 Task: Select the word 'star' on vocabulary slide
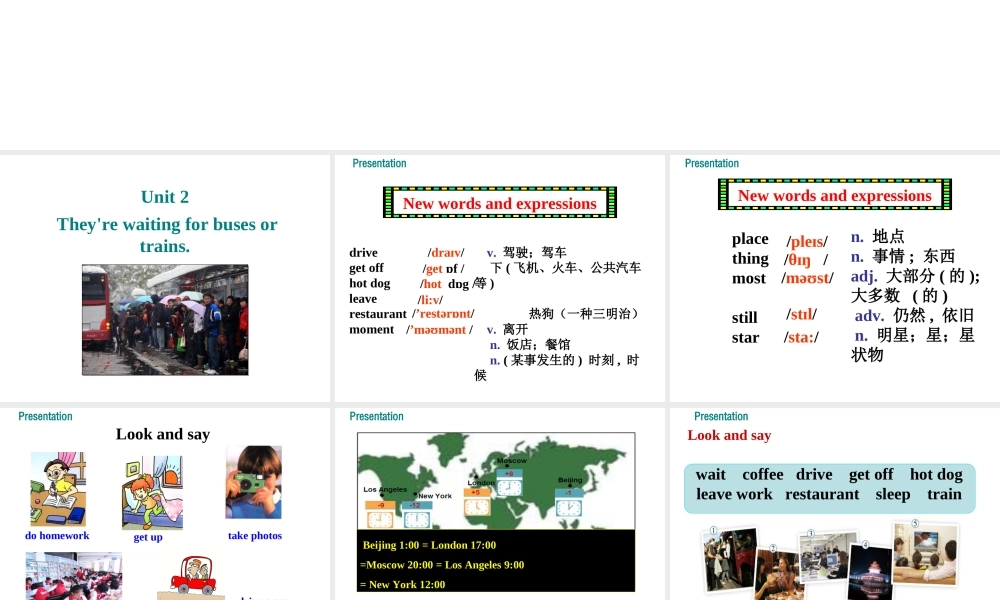[745, 338]
